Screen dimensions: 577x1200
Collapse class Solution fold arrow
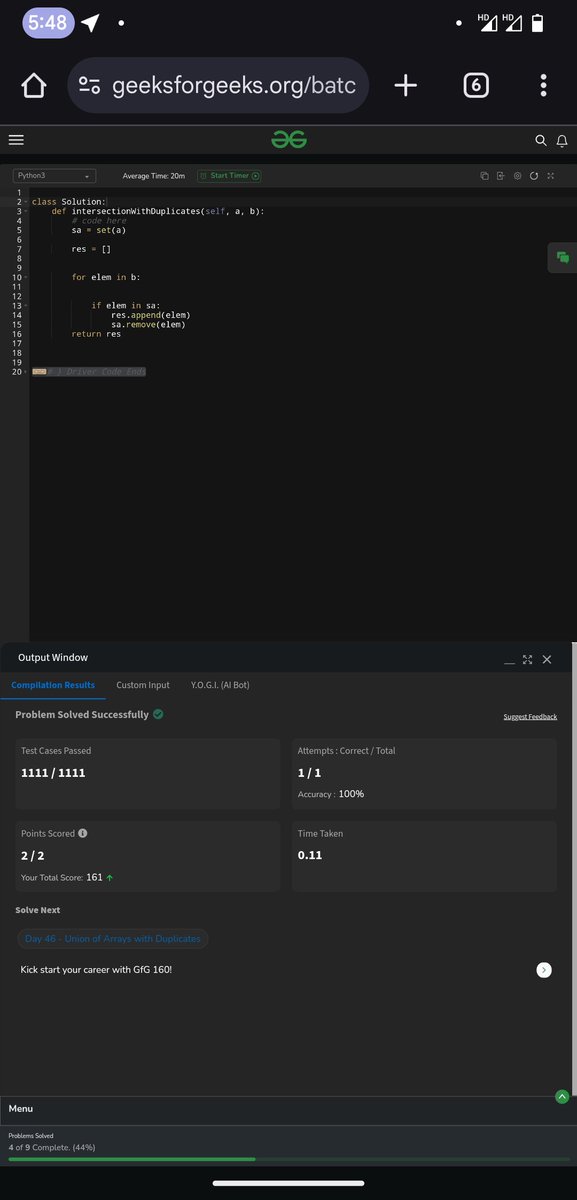click(x=26, y=202)
